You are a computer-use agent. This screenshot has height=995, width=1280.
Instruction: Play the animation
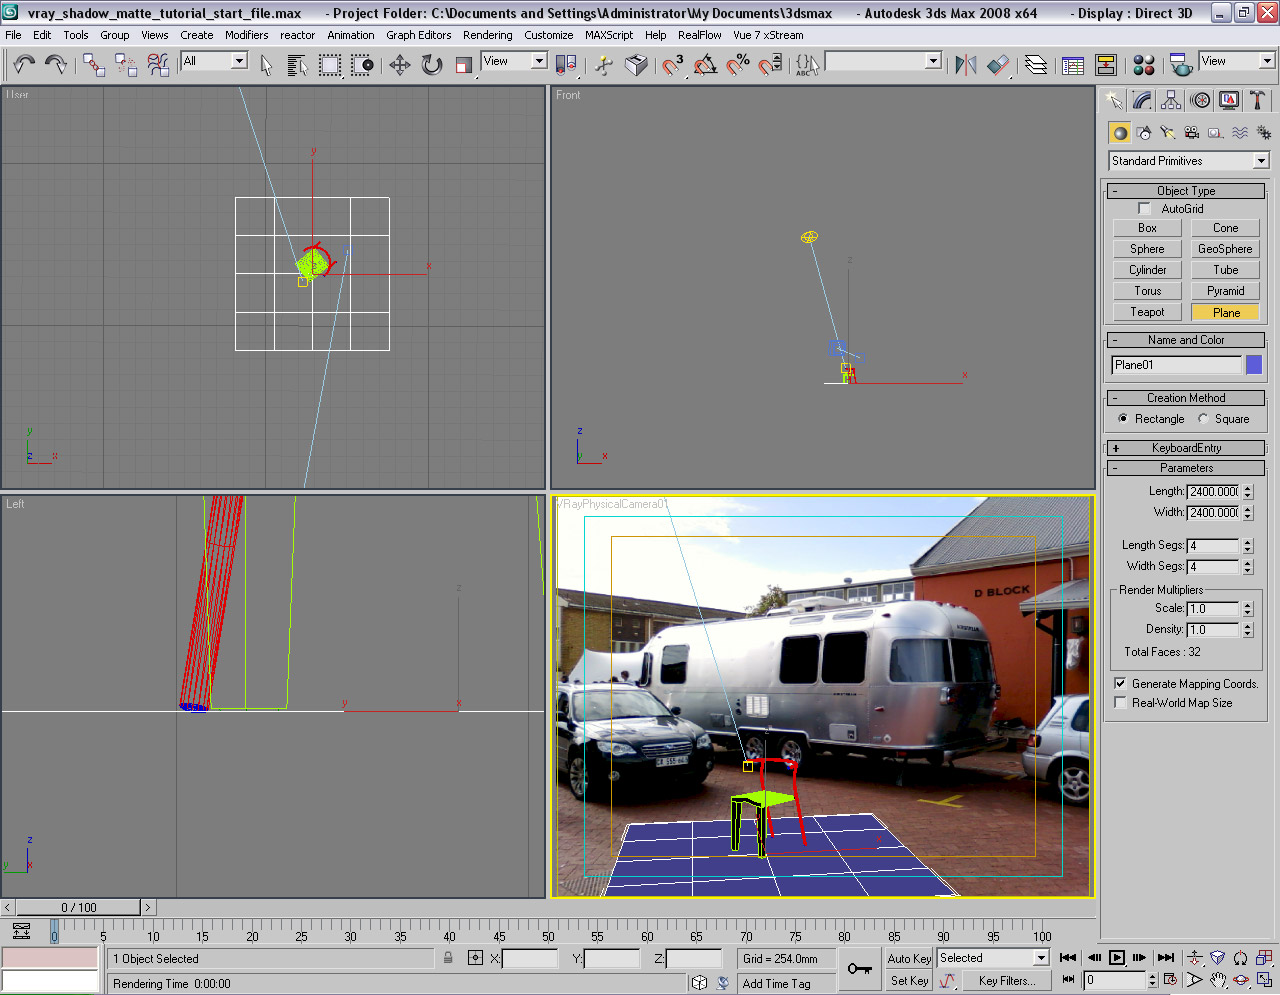[1117, 958]
